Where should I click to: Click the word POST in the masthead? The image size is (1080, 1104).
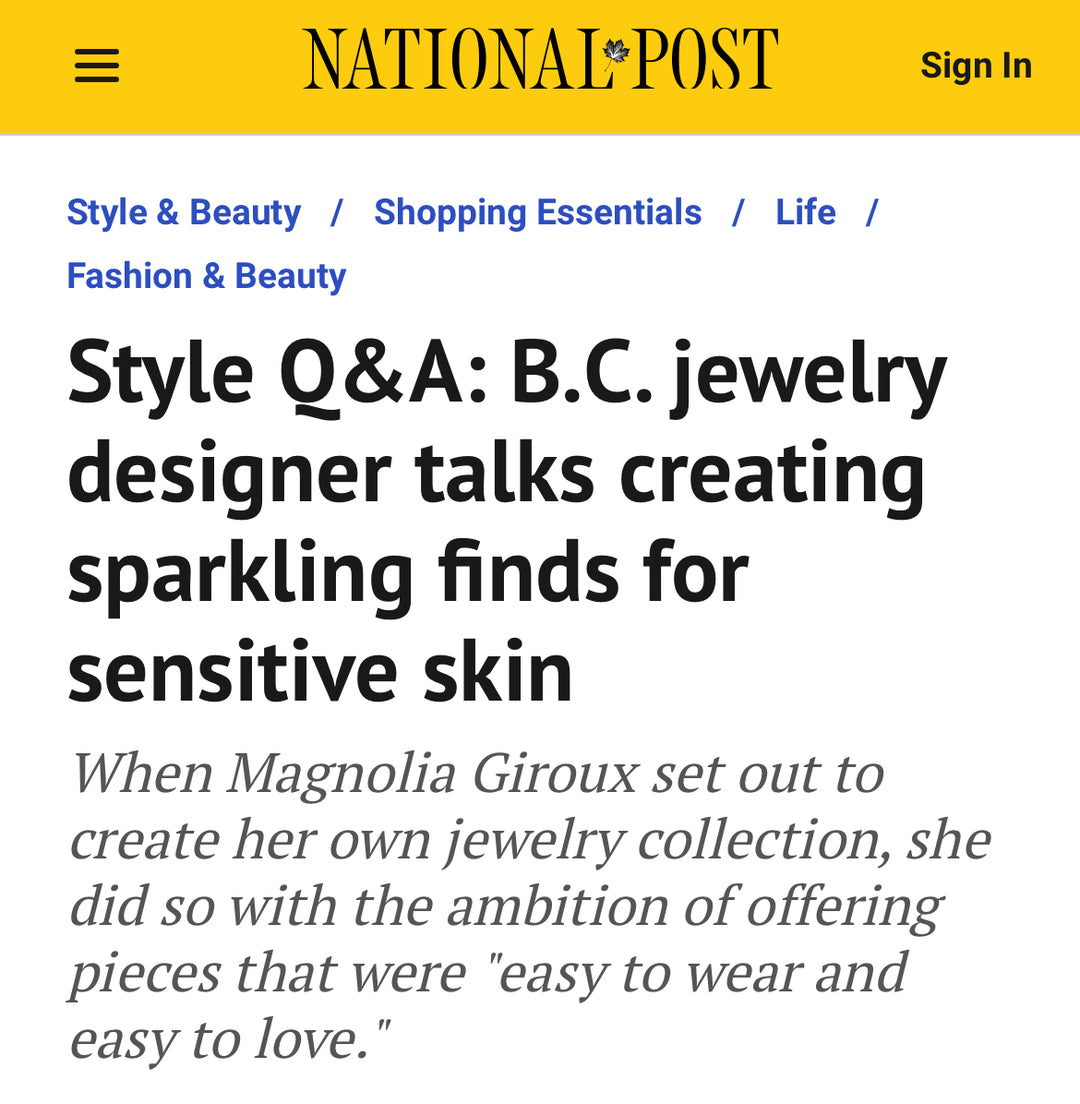pos(705,60)
